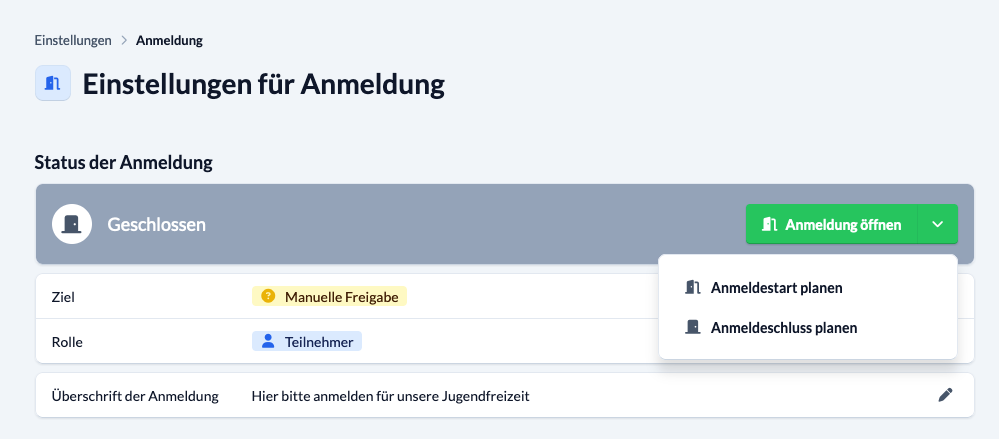Click the door icon next to Anmeldestart planen
The image size is (999, 439).
point(693,287)
